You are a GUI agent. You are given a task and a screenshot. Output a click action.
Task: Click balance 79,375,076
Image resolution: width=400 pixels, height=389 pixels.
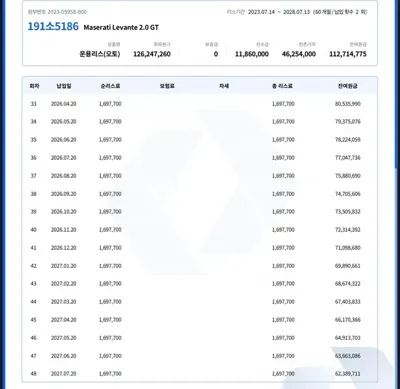348,122
